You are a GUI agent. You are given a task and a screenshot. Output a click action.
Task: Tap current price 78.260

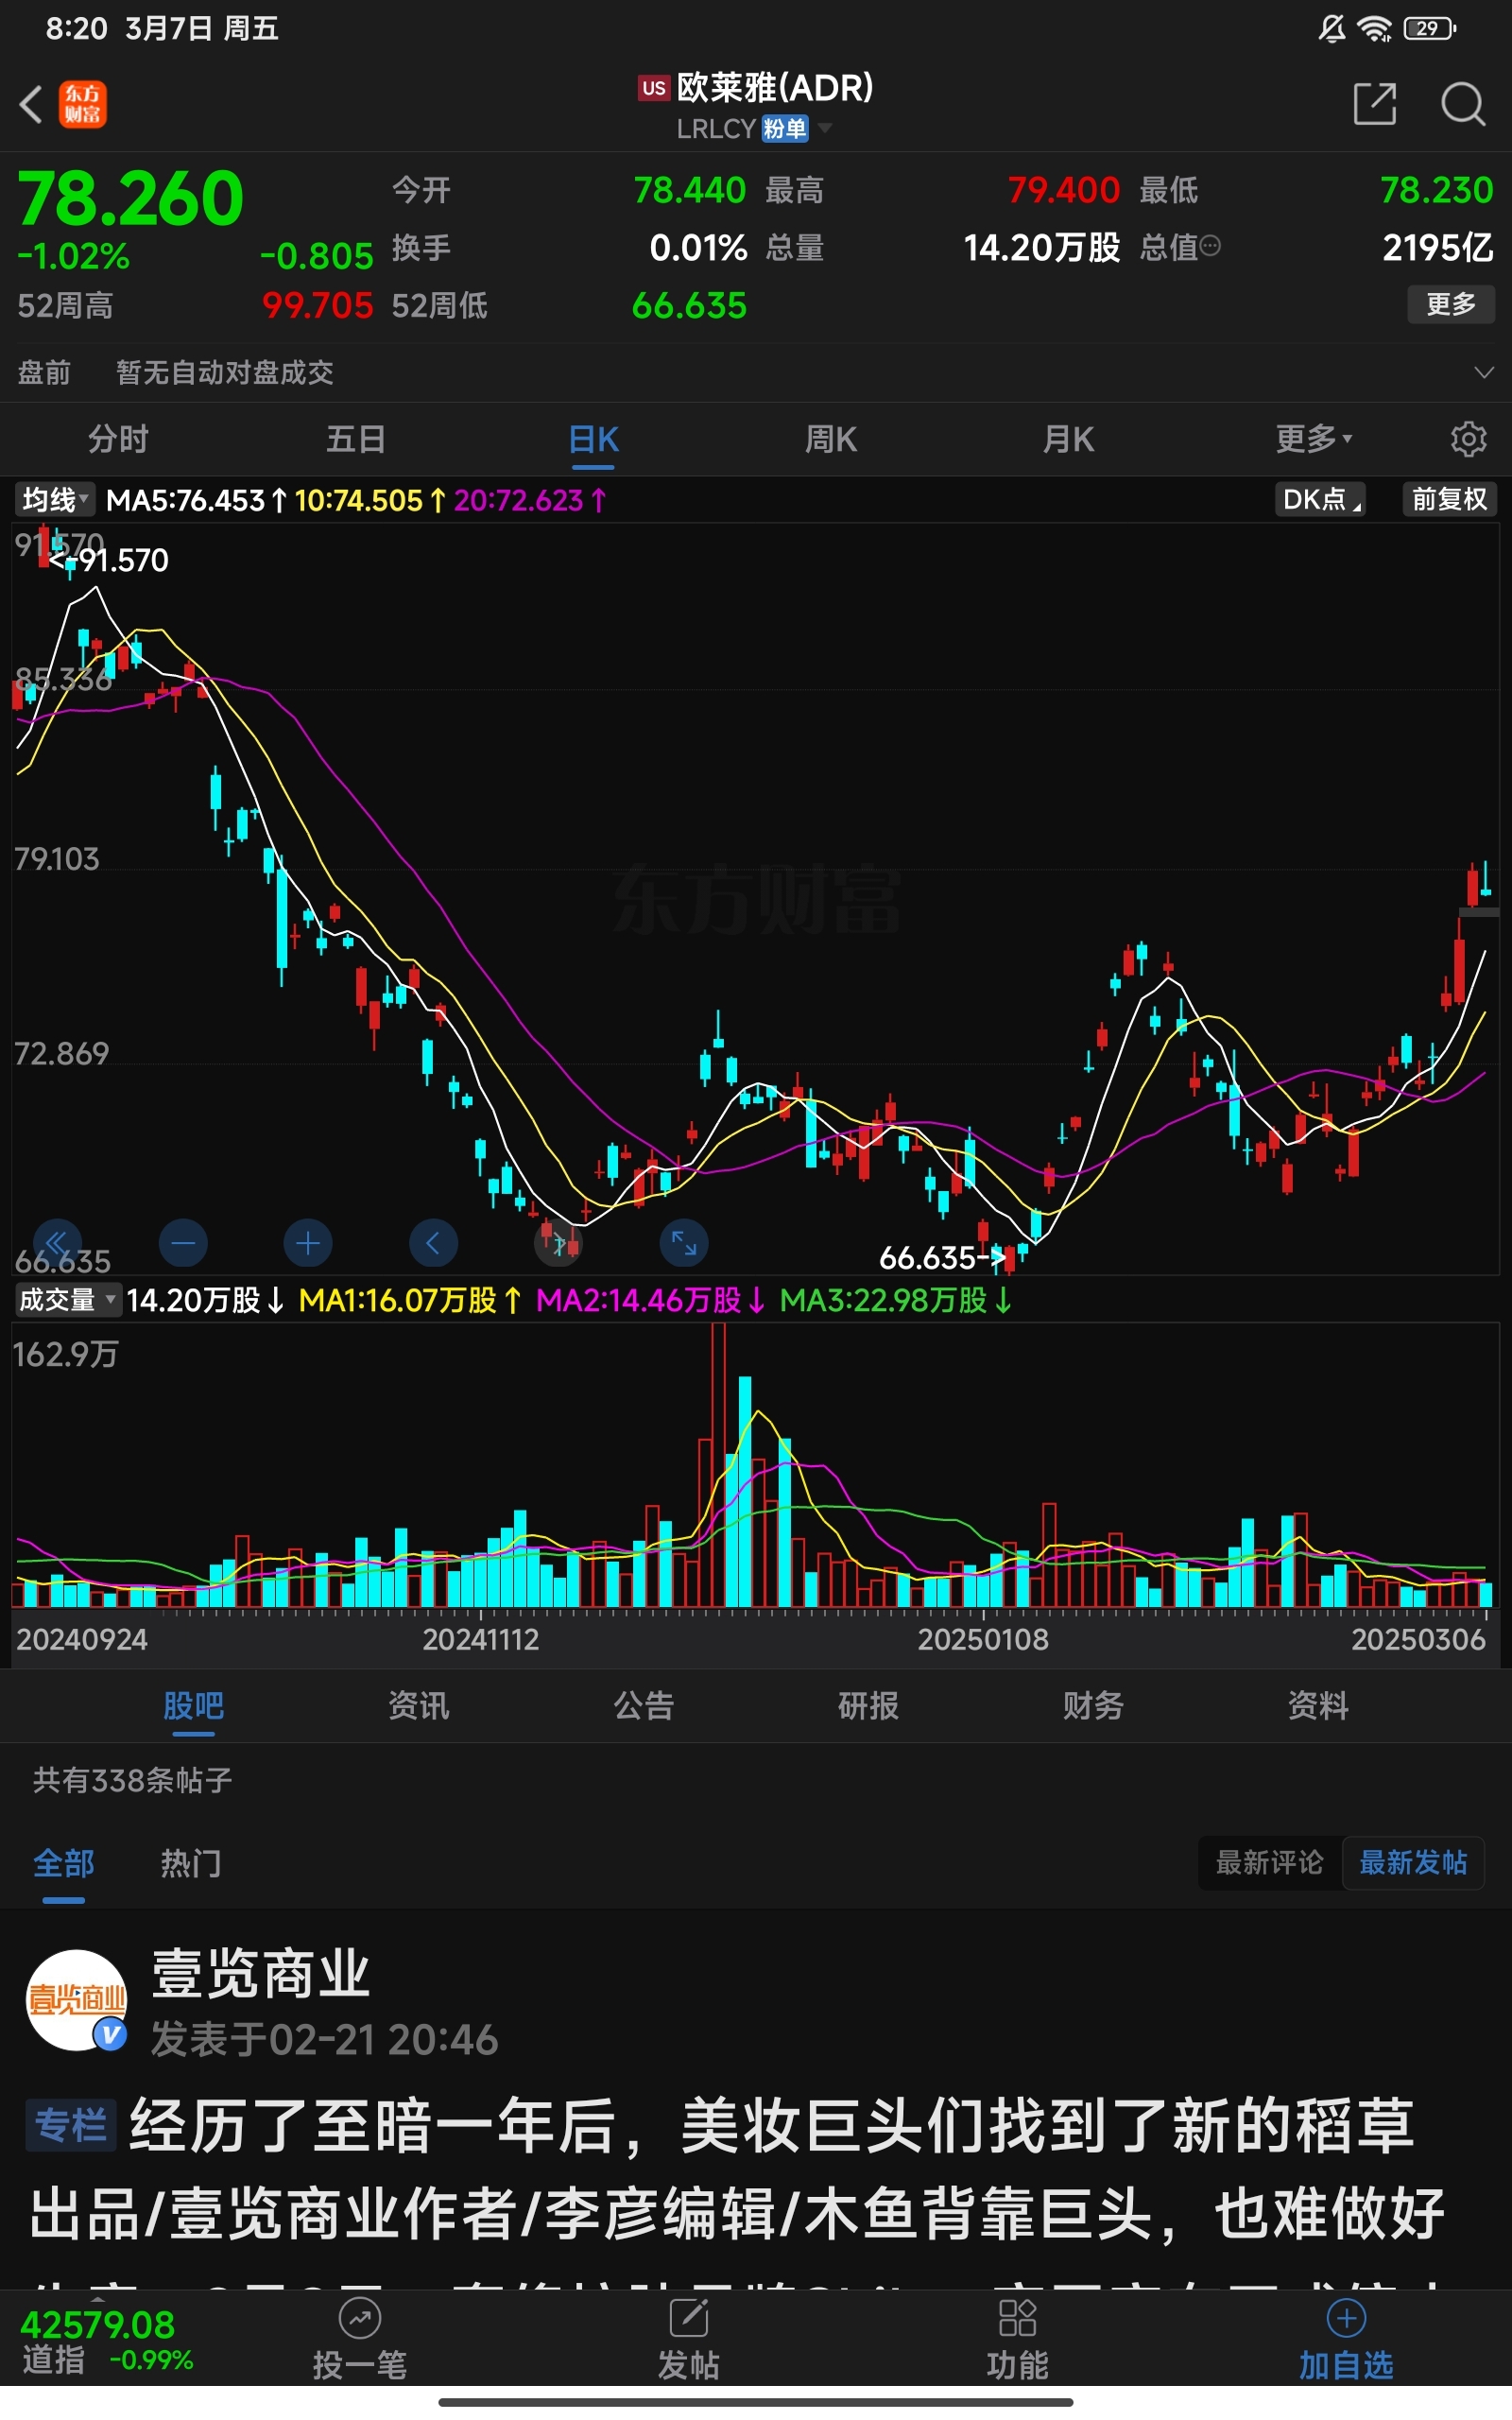pyautogui.click(x=131, y=198)
